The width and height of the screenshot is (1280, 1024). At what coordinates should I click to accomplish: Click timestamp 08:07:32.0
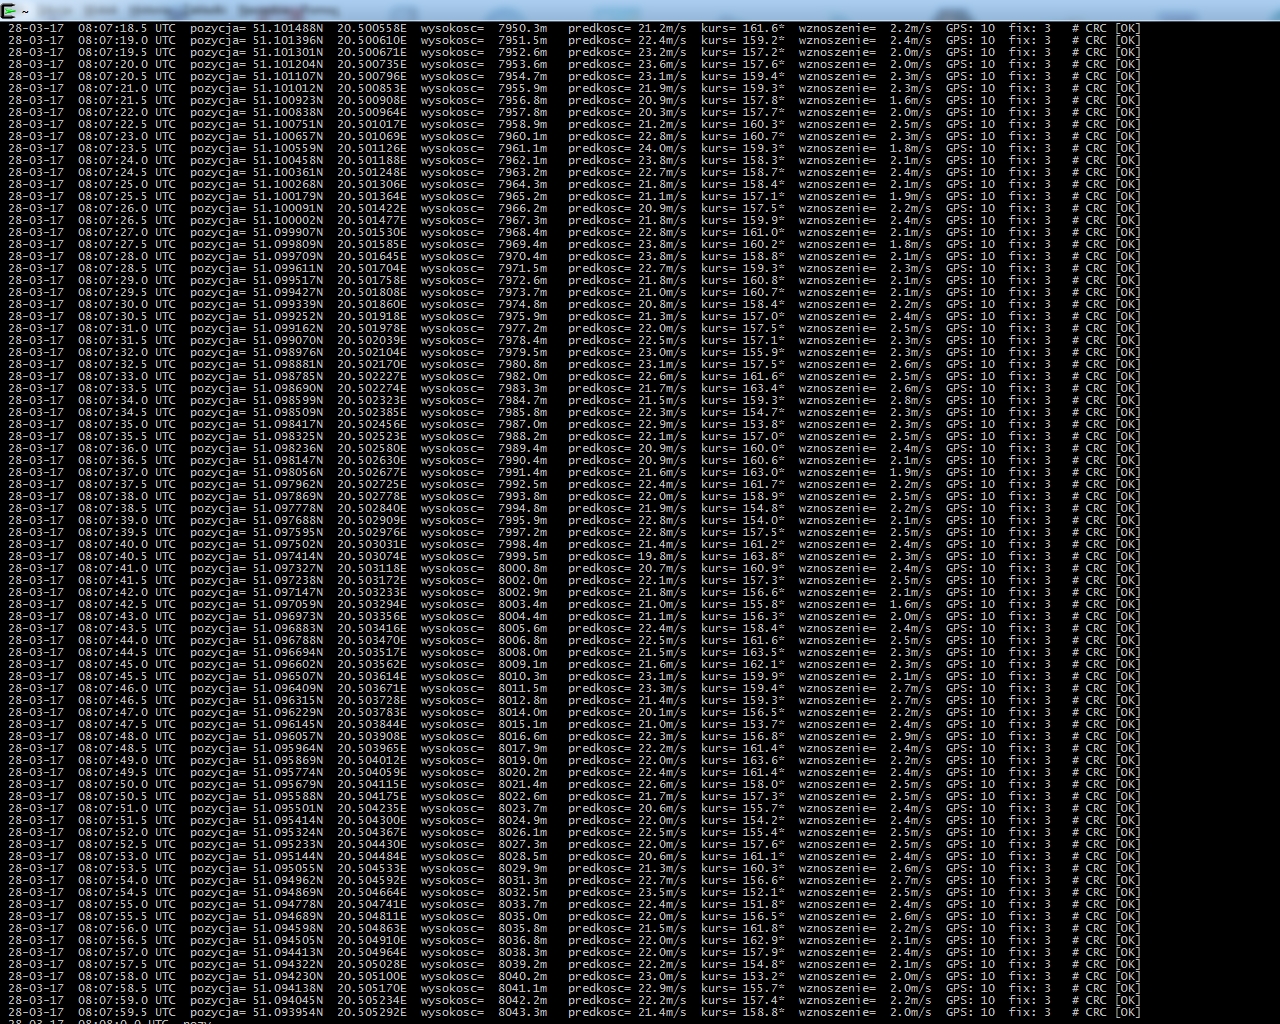[112, 352]
